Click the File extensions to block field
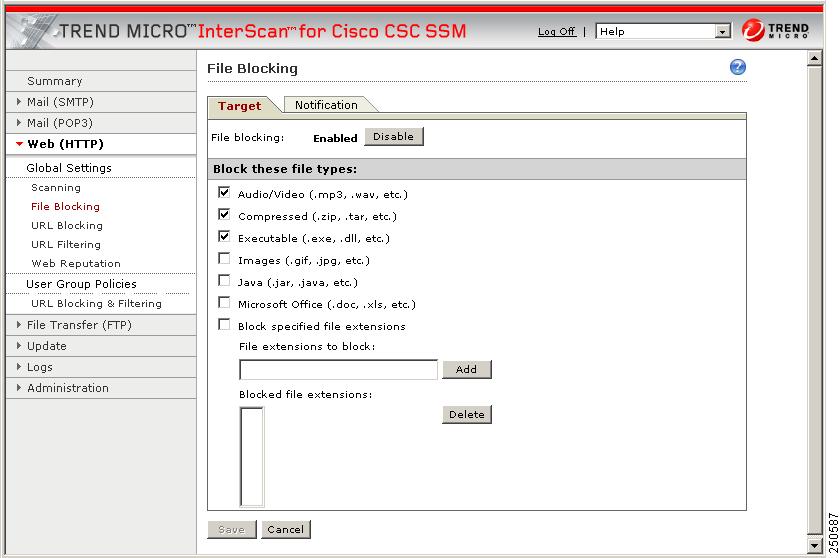The width and height of the screenshot is (840, 558). (x=339, y=370)
